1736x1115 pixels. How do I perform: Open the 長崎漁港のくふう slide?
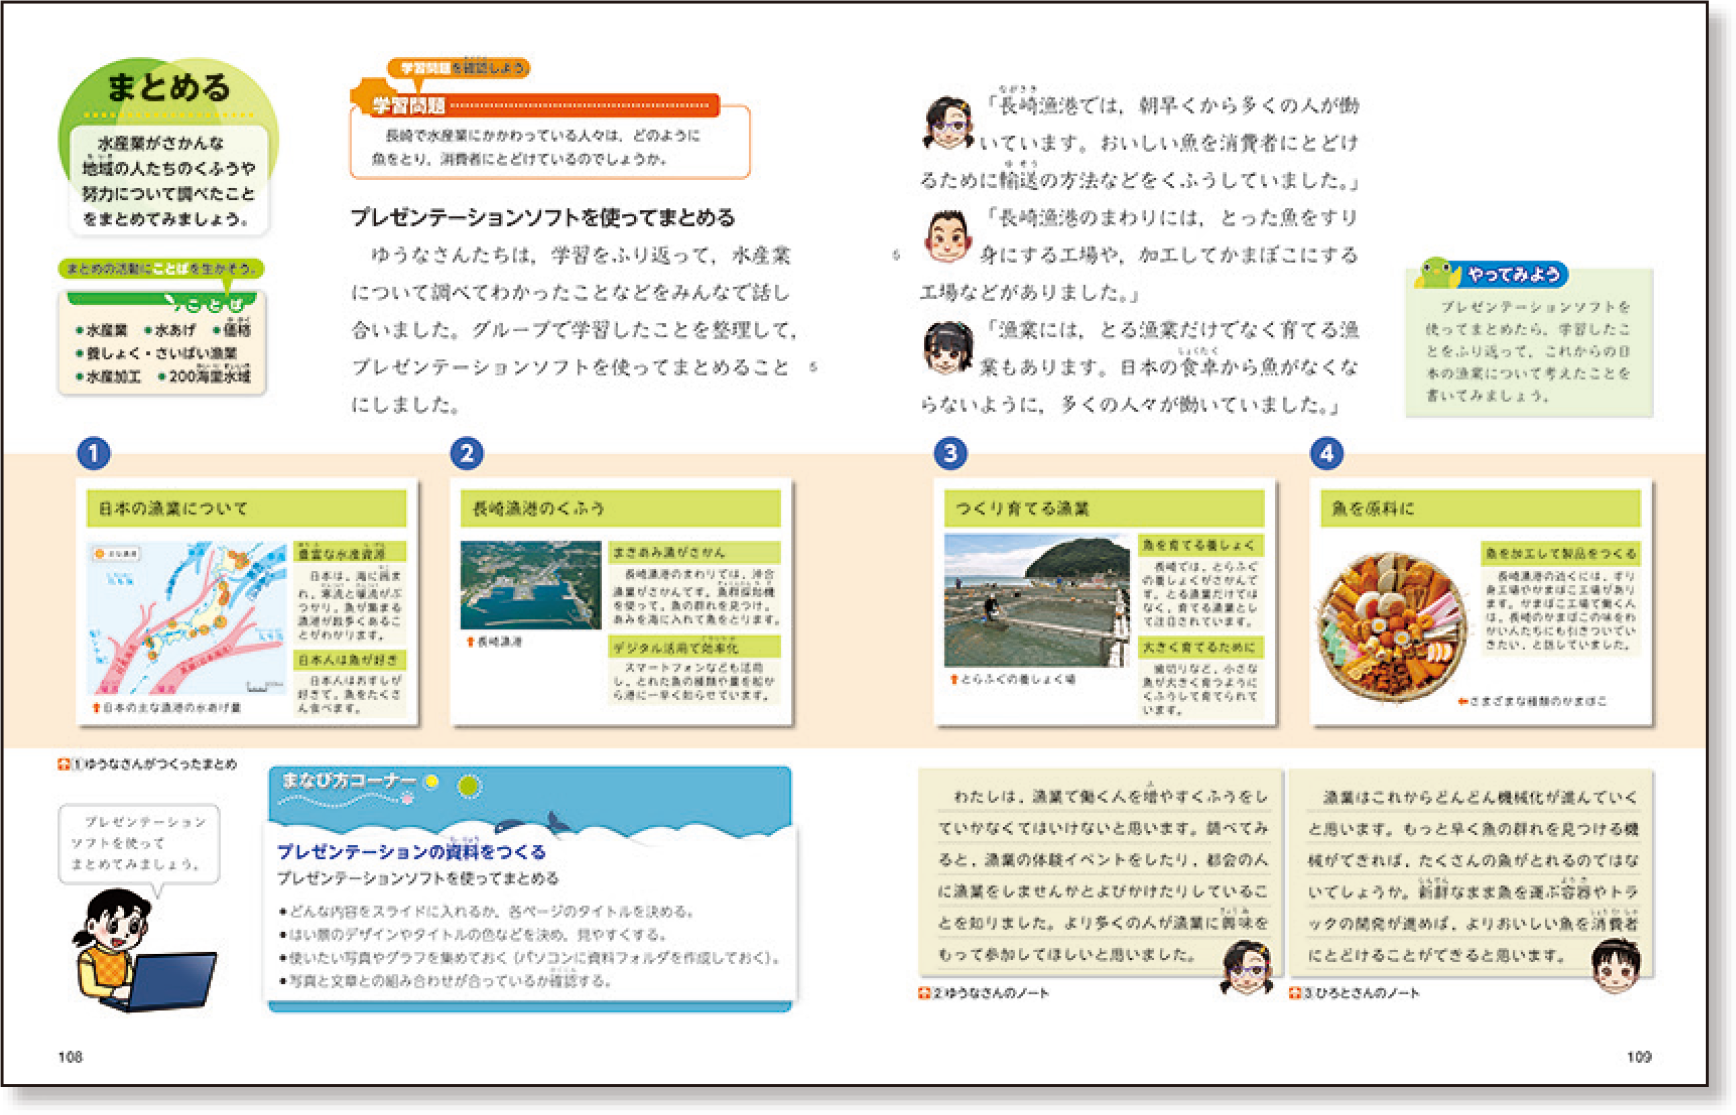click(x=620, y=601)
